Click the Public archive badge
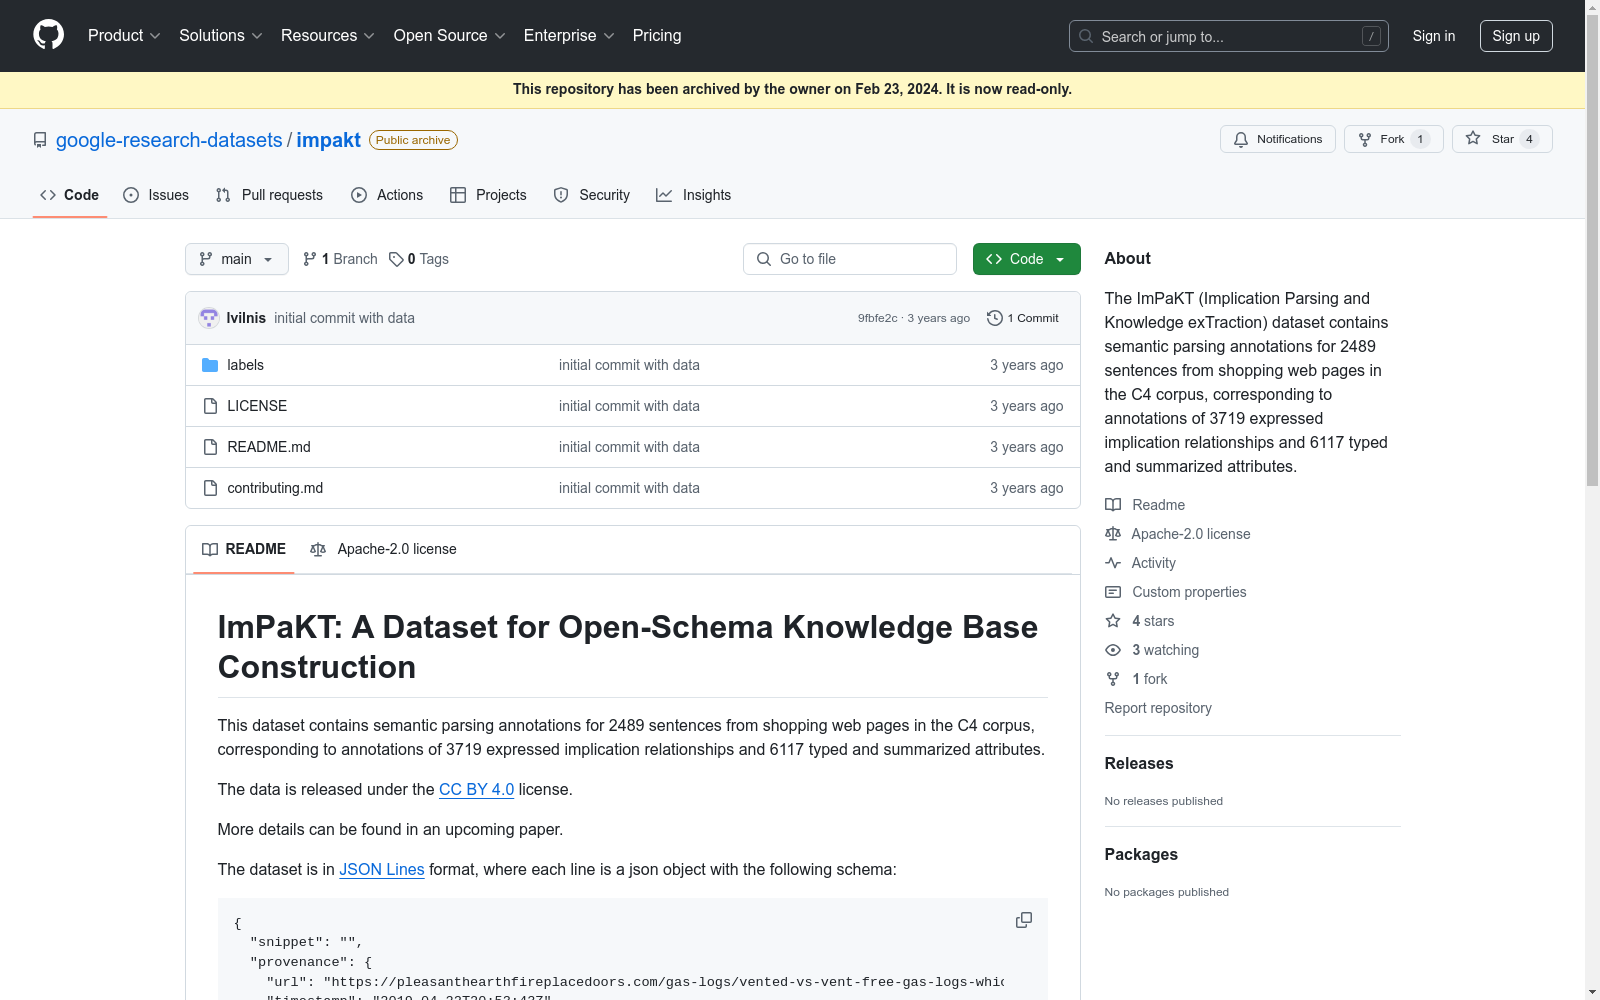This screenshot has width=1600, height=1000. click(413, 140)
